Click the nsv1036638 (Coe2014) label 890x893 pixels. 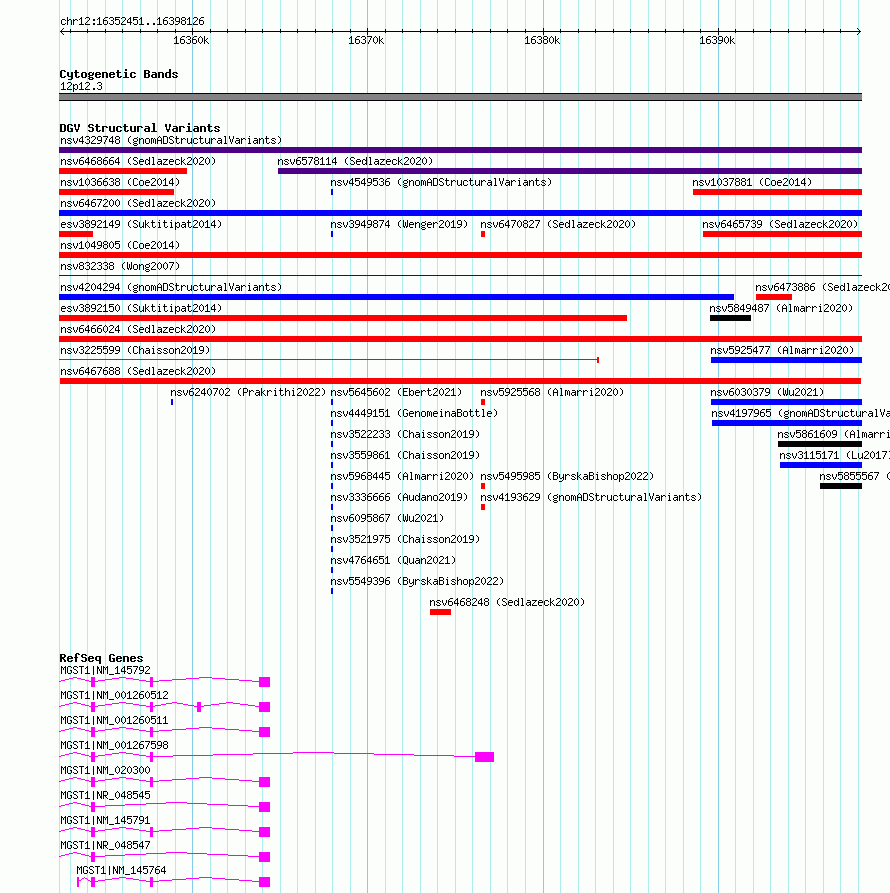(x=120, y=182)
